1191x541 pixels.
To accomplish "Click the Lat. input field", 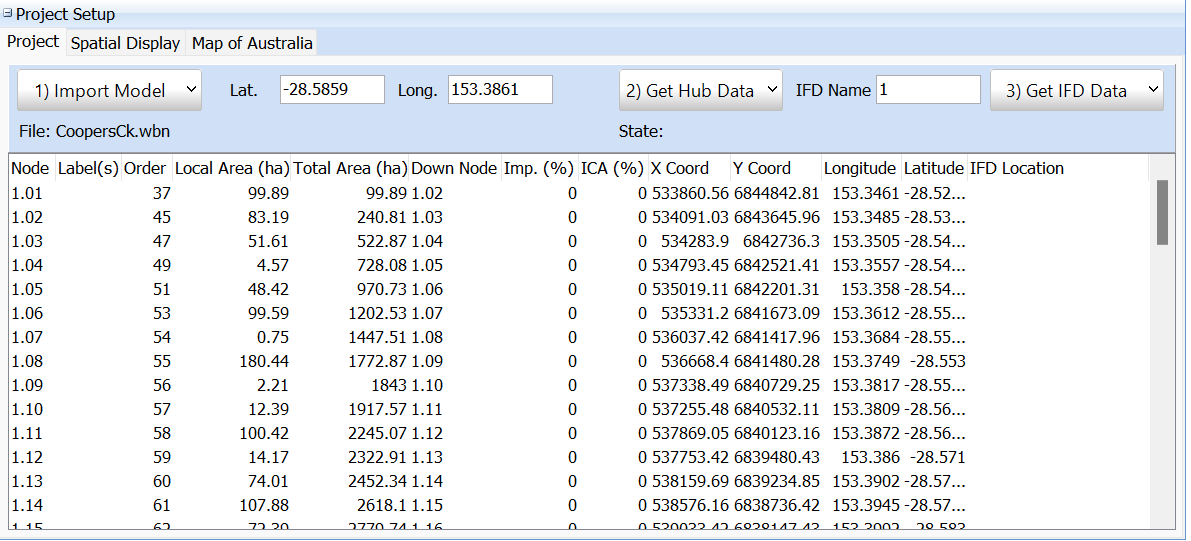I will pos(332,90).
